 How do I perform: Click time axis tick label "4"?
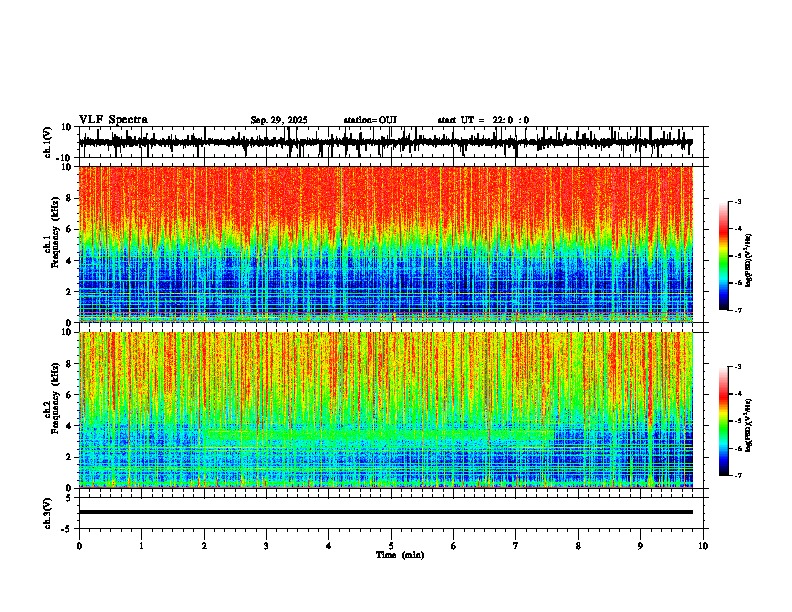point(328,546)
